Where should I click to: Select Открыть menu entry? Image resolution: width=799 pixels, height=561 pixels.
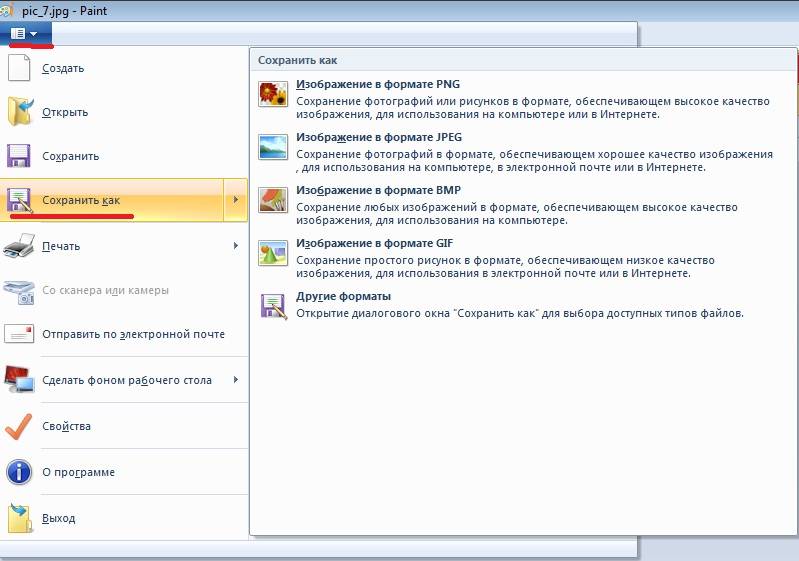pos(124,112)
